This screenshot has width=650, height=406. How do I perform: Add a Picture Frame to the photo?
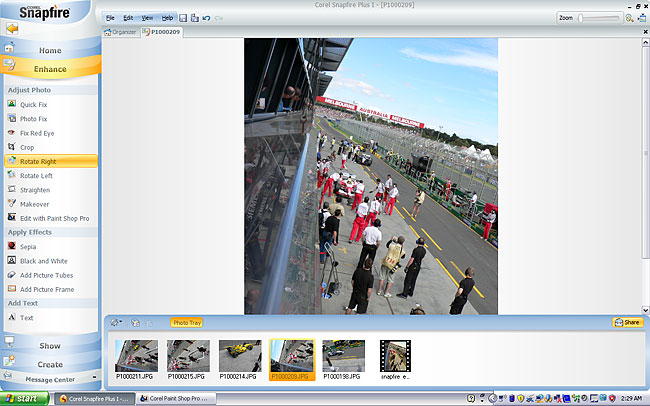click(x=47, y=289)
